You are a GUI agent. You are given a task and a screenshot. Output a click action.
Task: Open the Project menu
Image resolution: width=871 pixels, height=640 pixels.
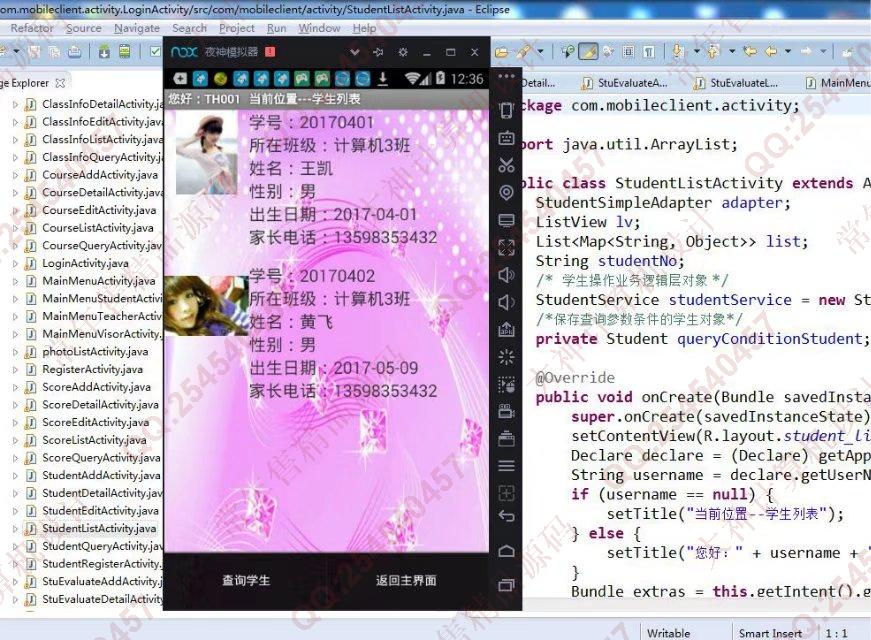pos(236,28)
